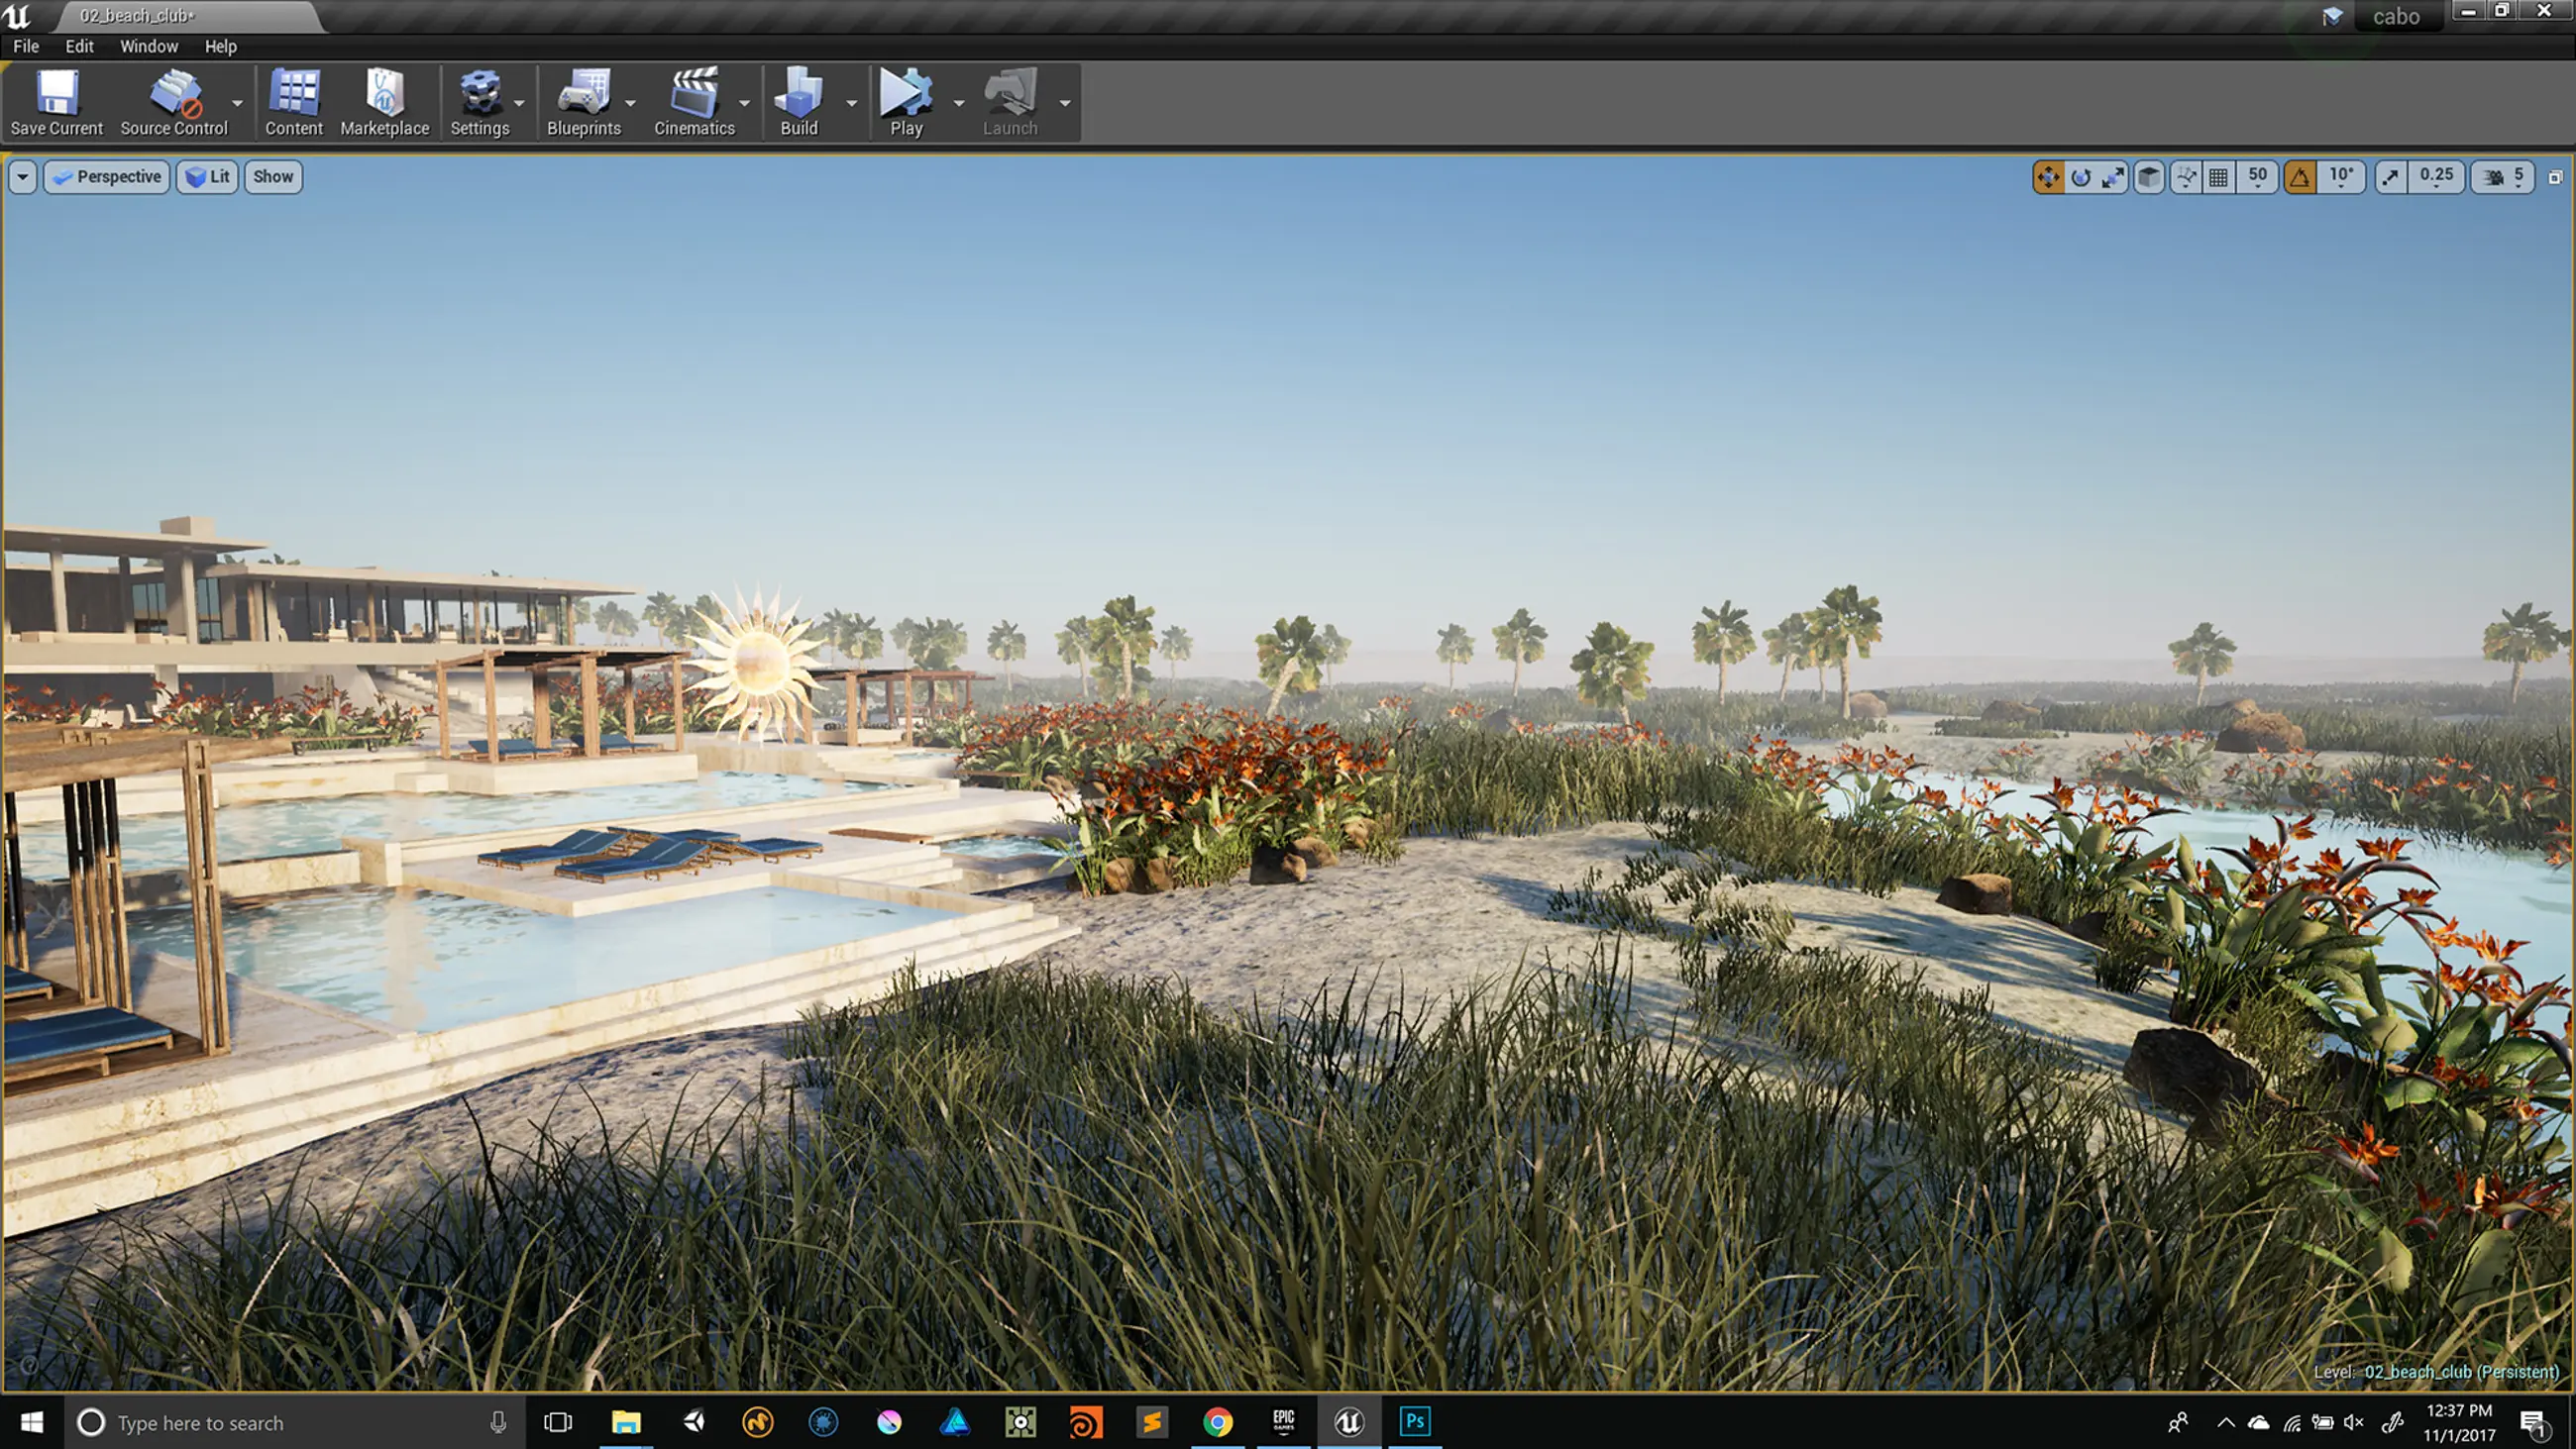The height and width of the screenshot is (1449, 2576).
Task: Click the 12:37 PM clock
Action: click(x=2459, y=1410)
